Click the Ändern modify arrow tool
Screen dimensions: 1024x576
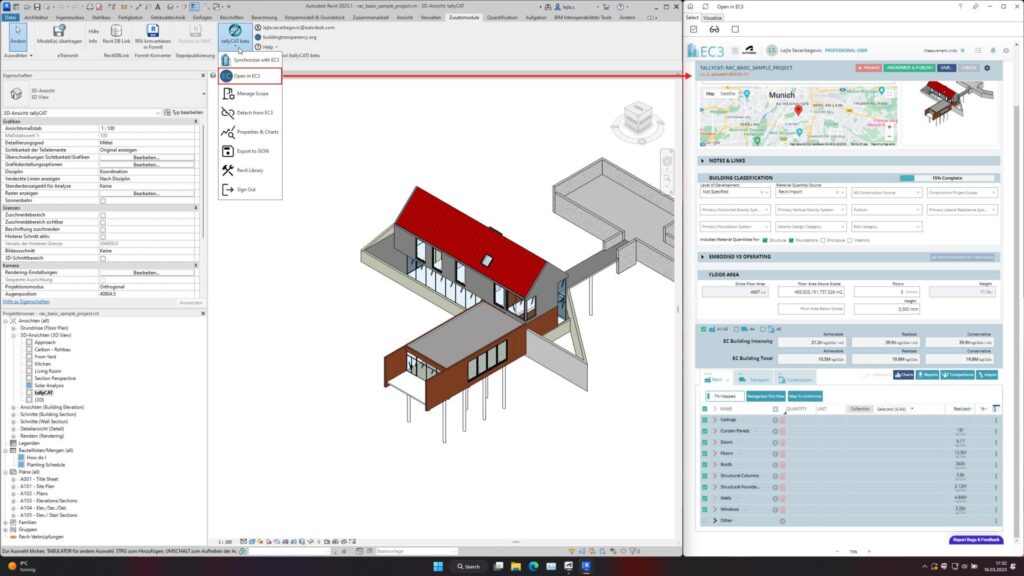pyautogui.click(x=18, y=35)
